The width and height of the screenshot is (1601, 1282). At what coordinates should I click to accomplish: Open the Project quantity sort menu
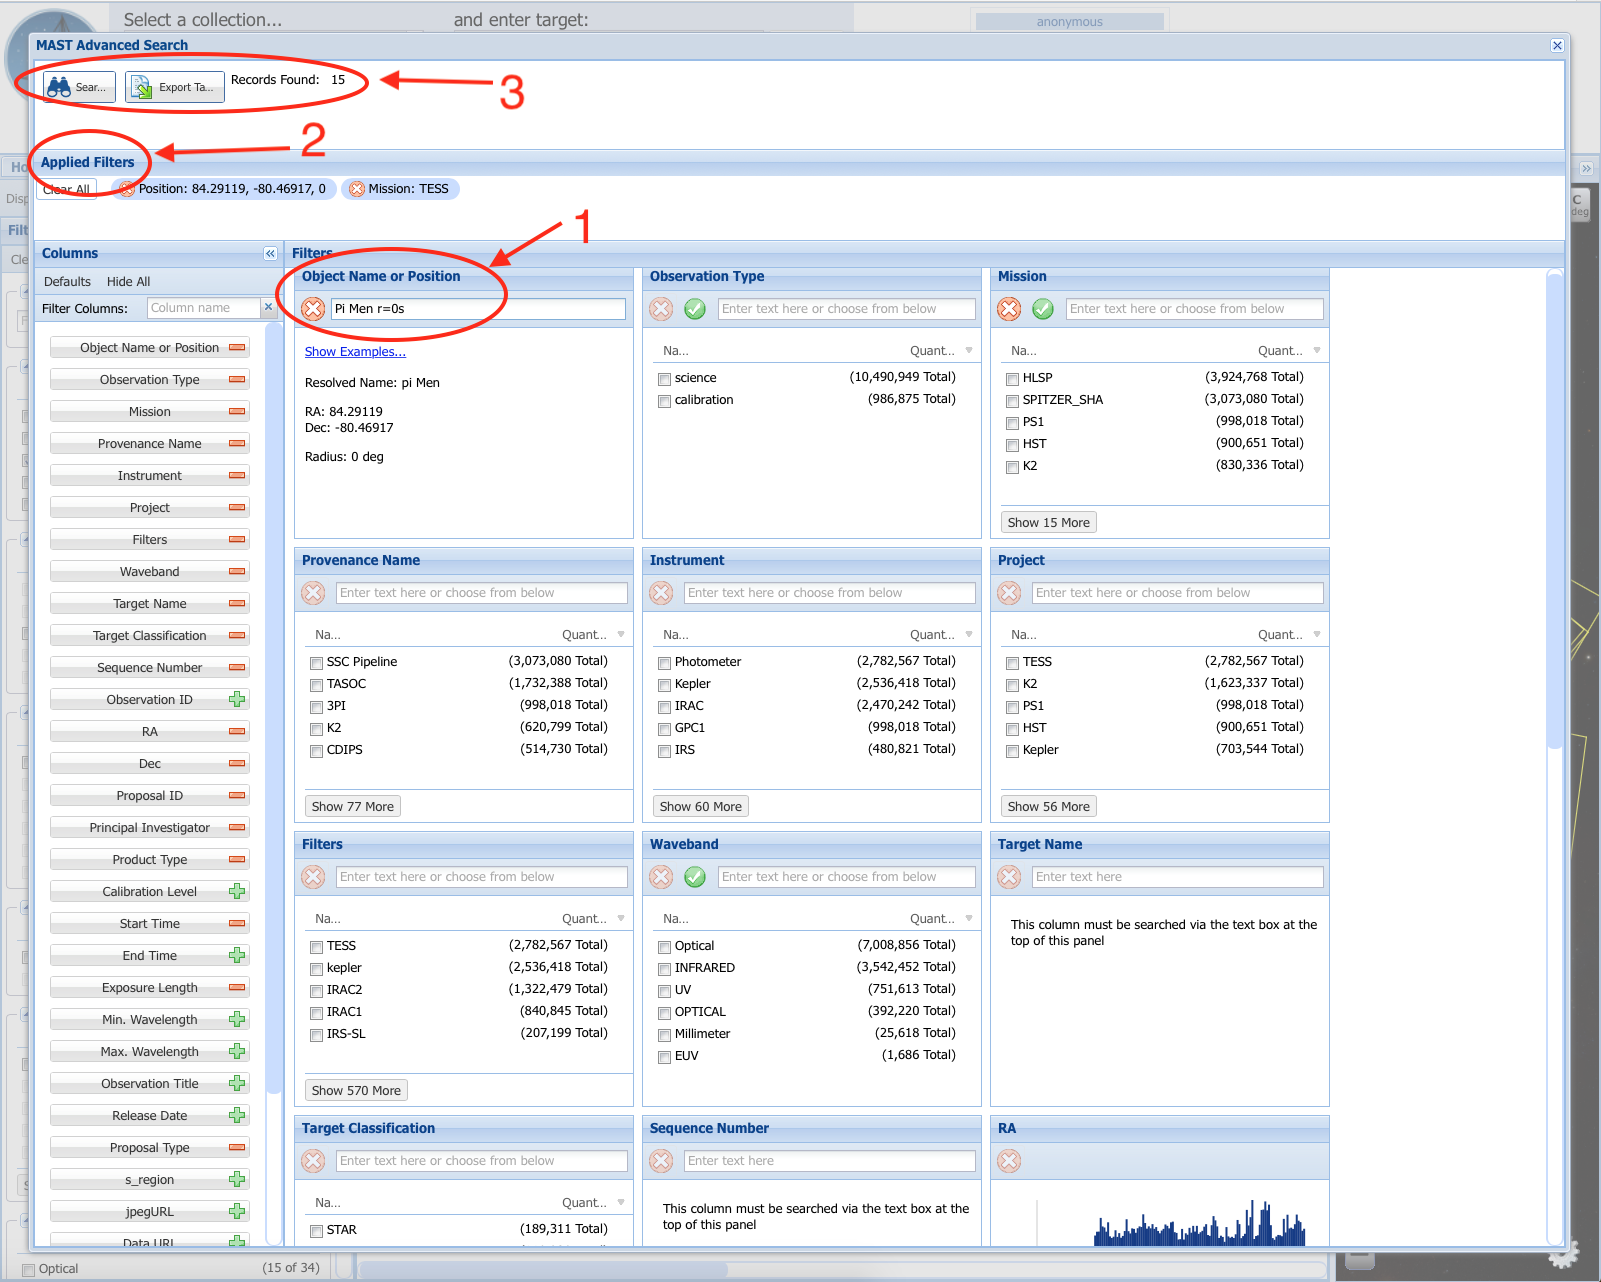pyautogui.click(x=1317, y=635)
